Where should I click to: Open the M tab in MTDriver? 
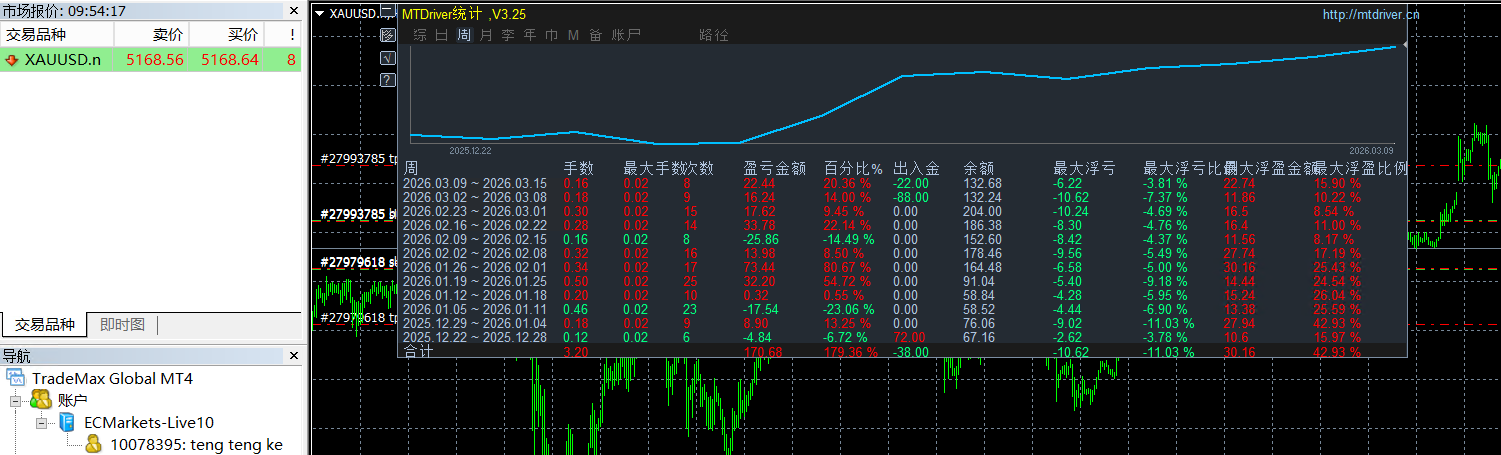pos(573,35)
